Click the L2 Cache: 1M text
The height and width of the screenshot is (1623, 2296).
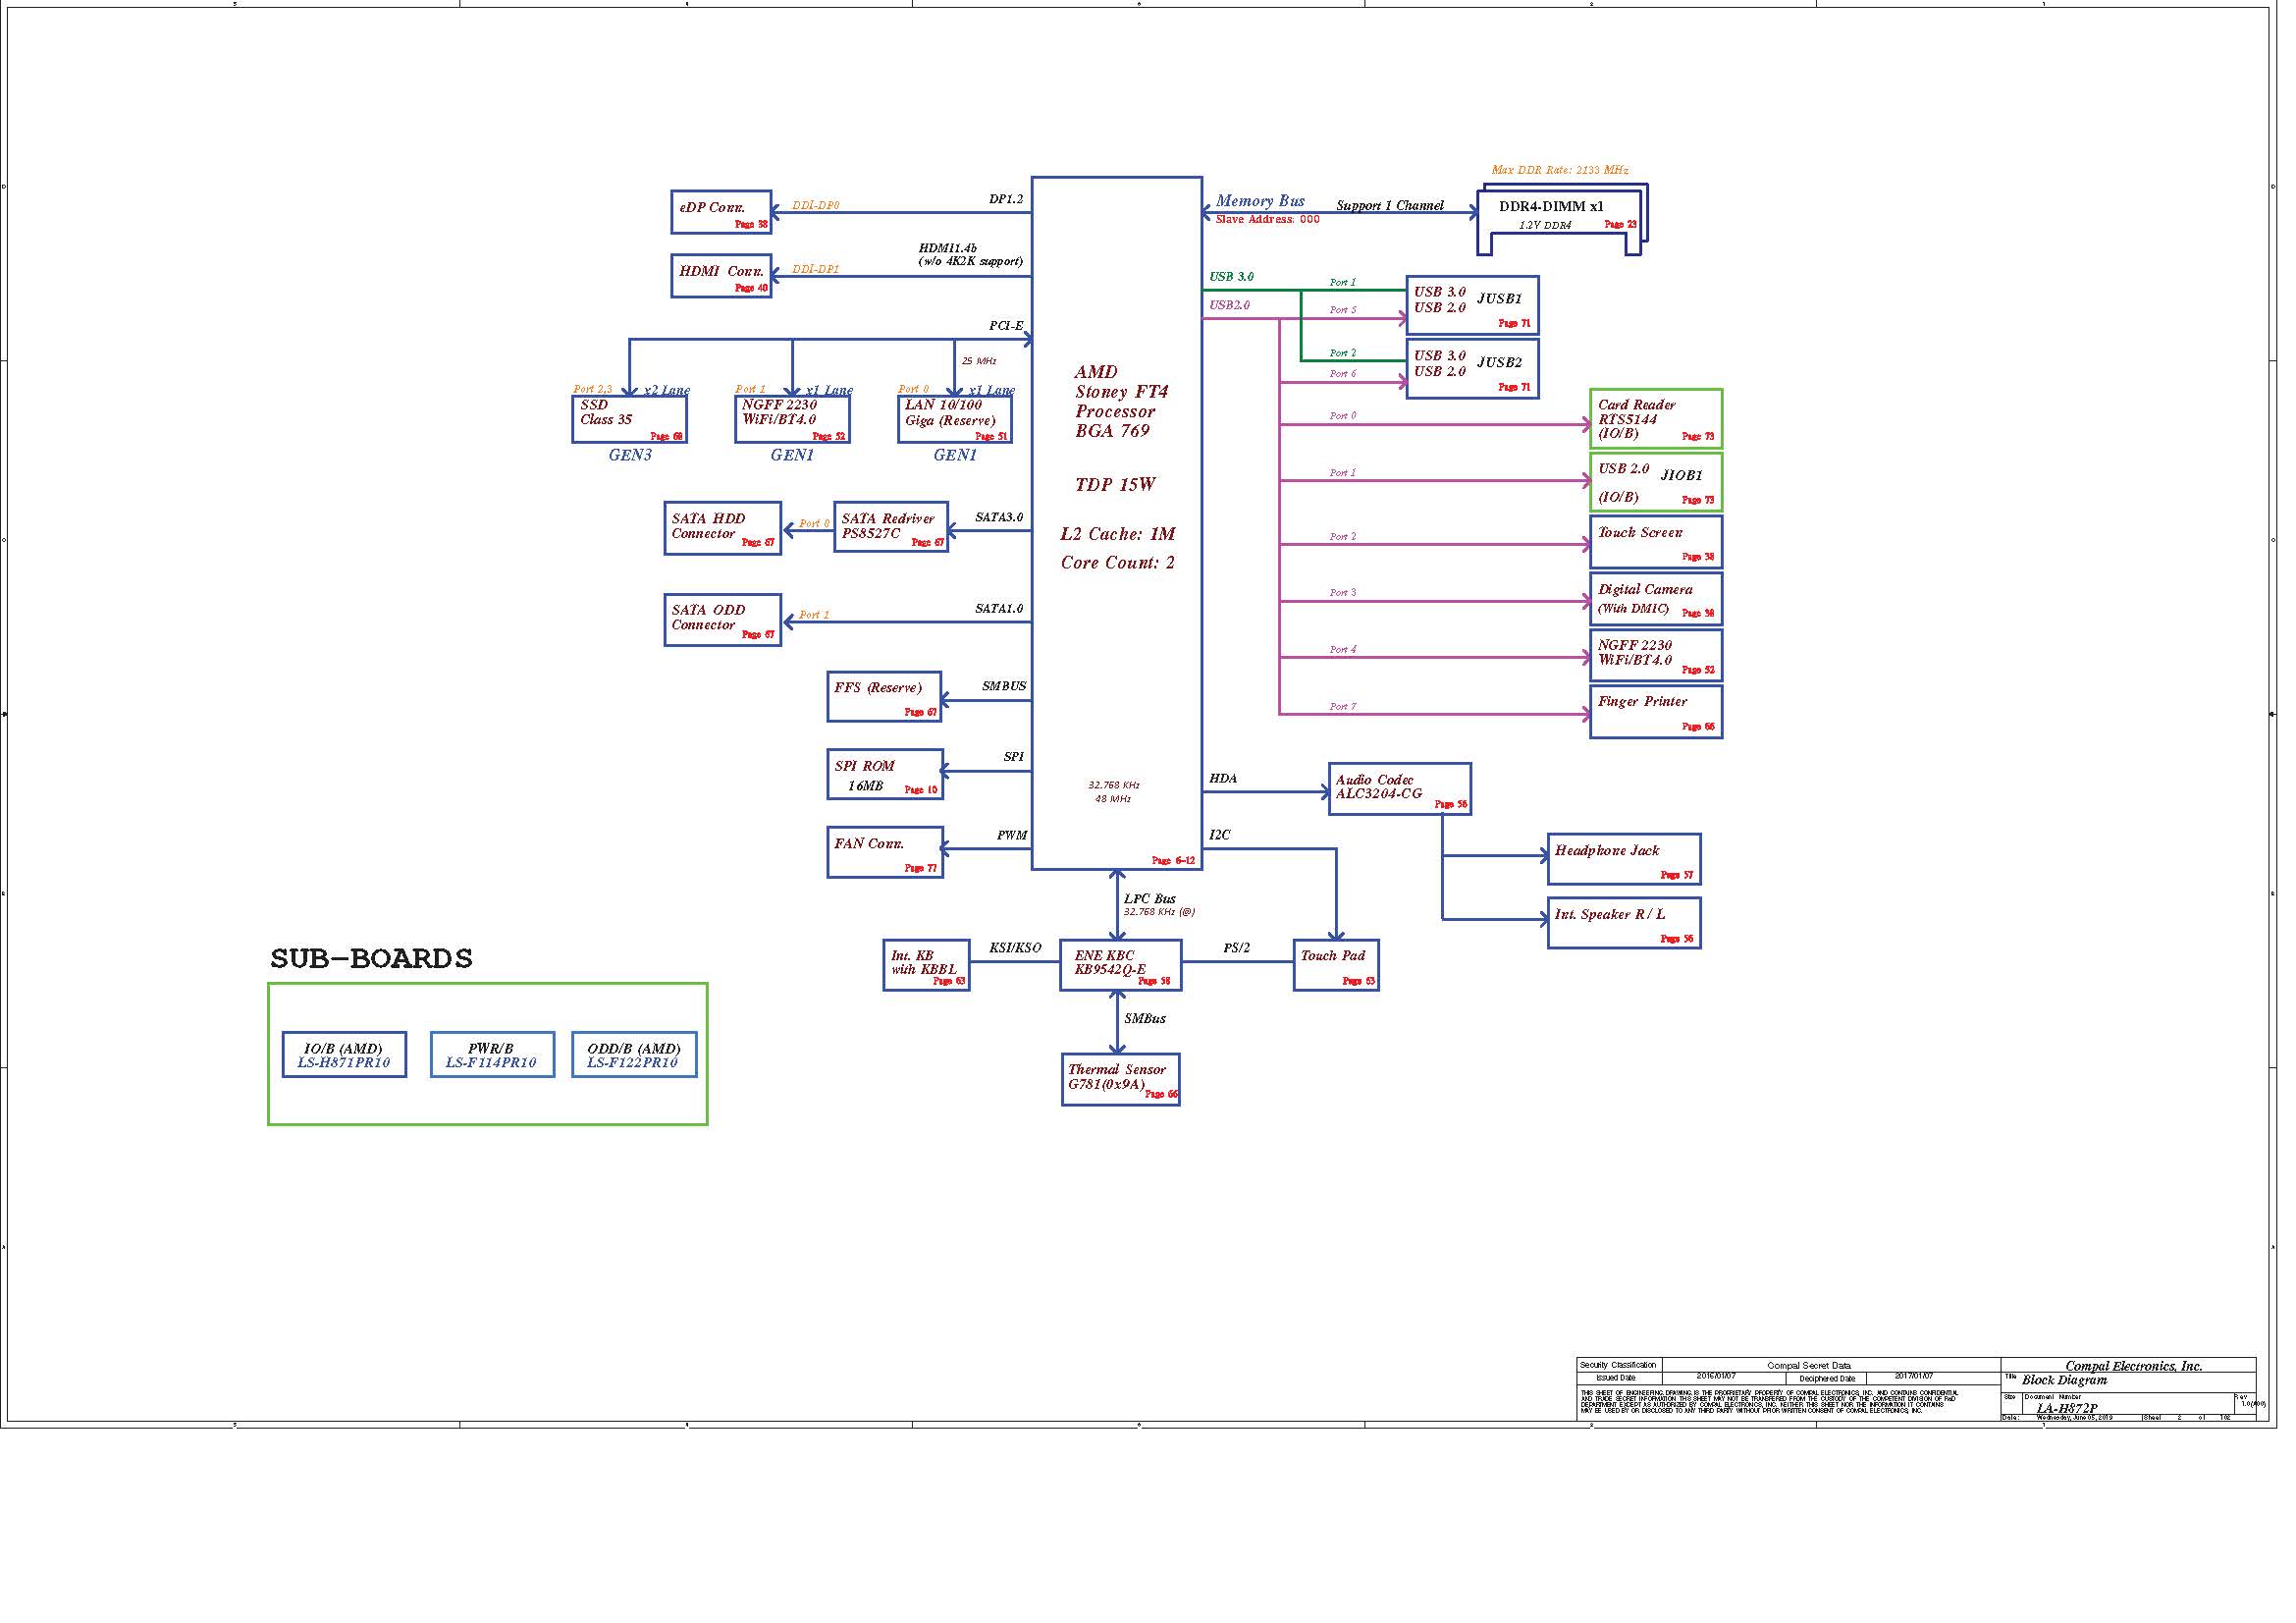tap(1118, 534)
